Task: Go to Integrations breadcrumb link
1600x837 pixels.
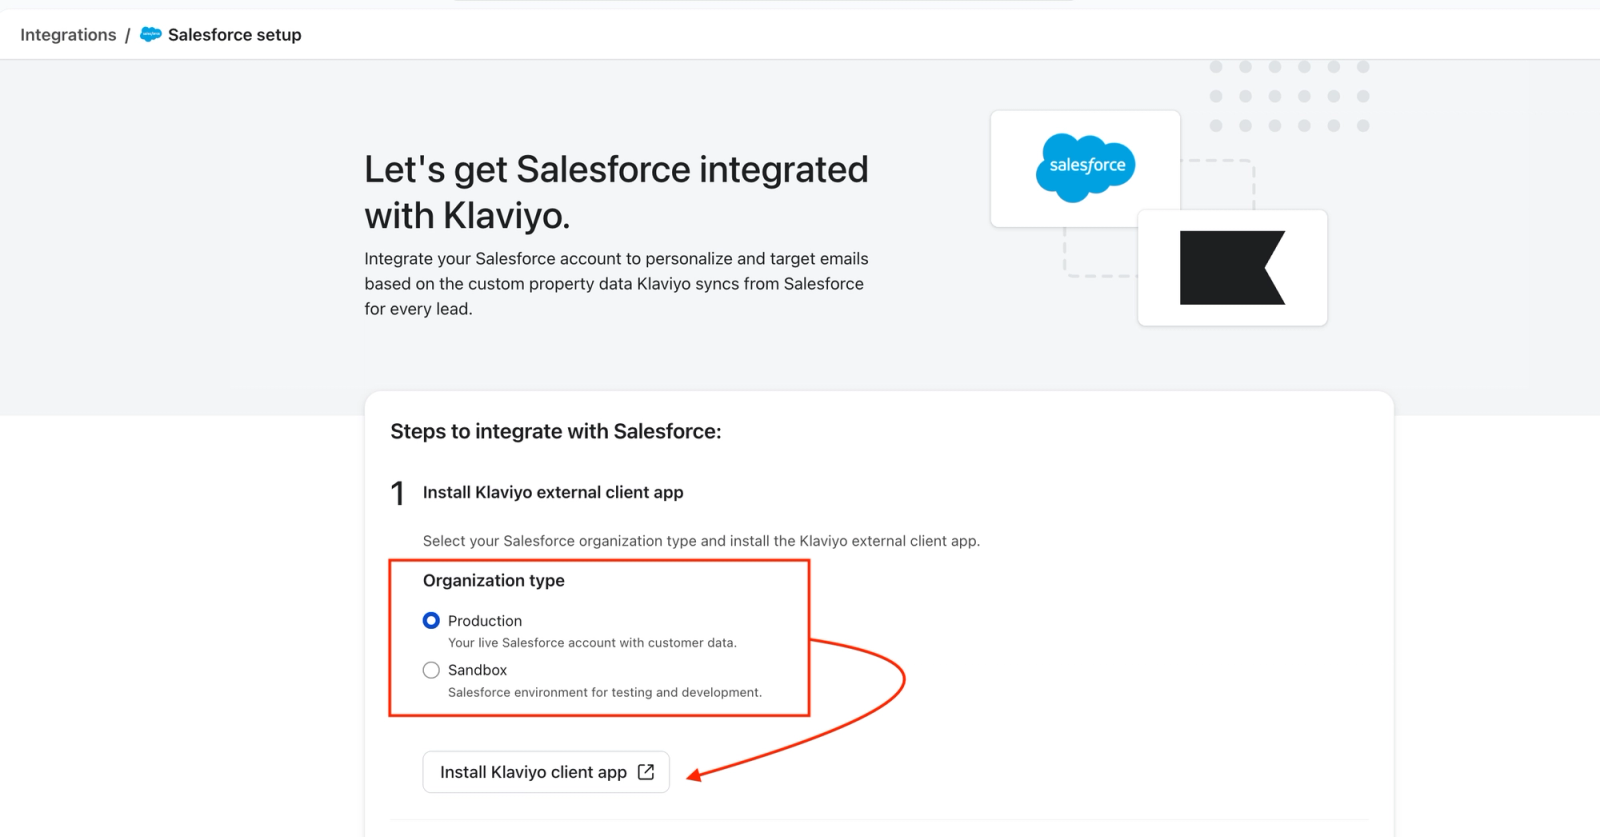Action: click(68, 35)
